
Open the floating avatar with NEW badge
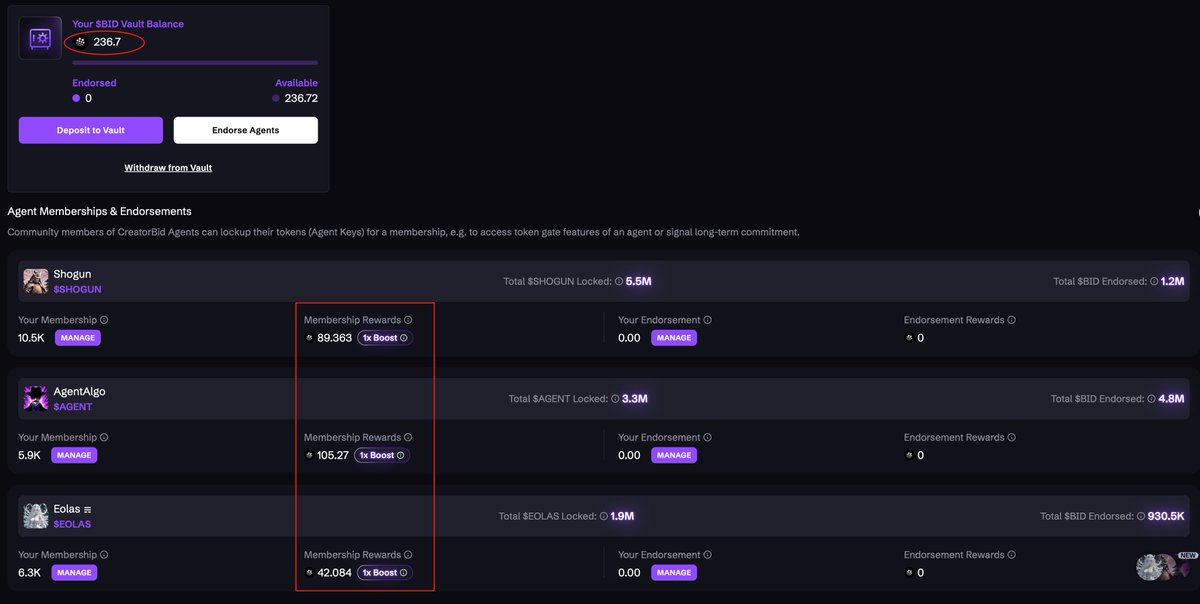click(x=1165, y=567)
